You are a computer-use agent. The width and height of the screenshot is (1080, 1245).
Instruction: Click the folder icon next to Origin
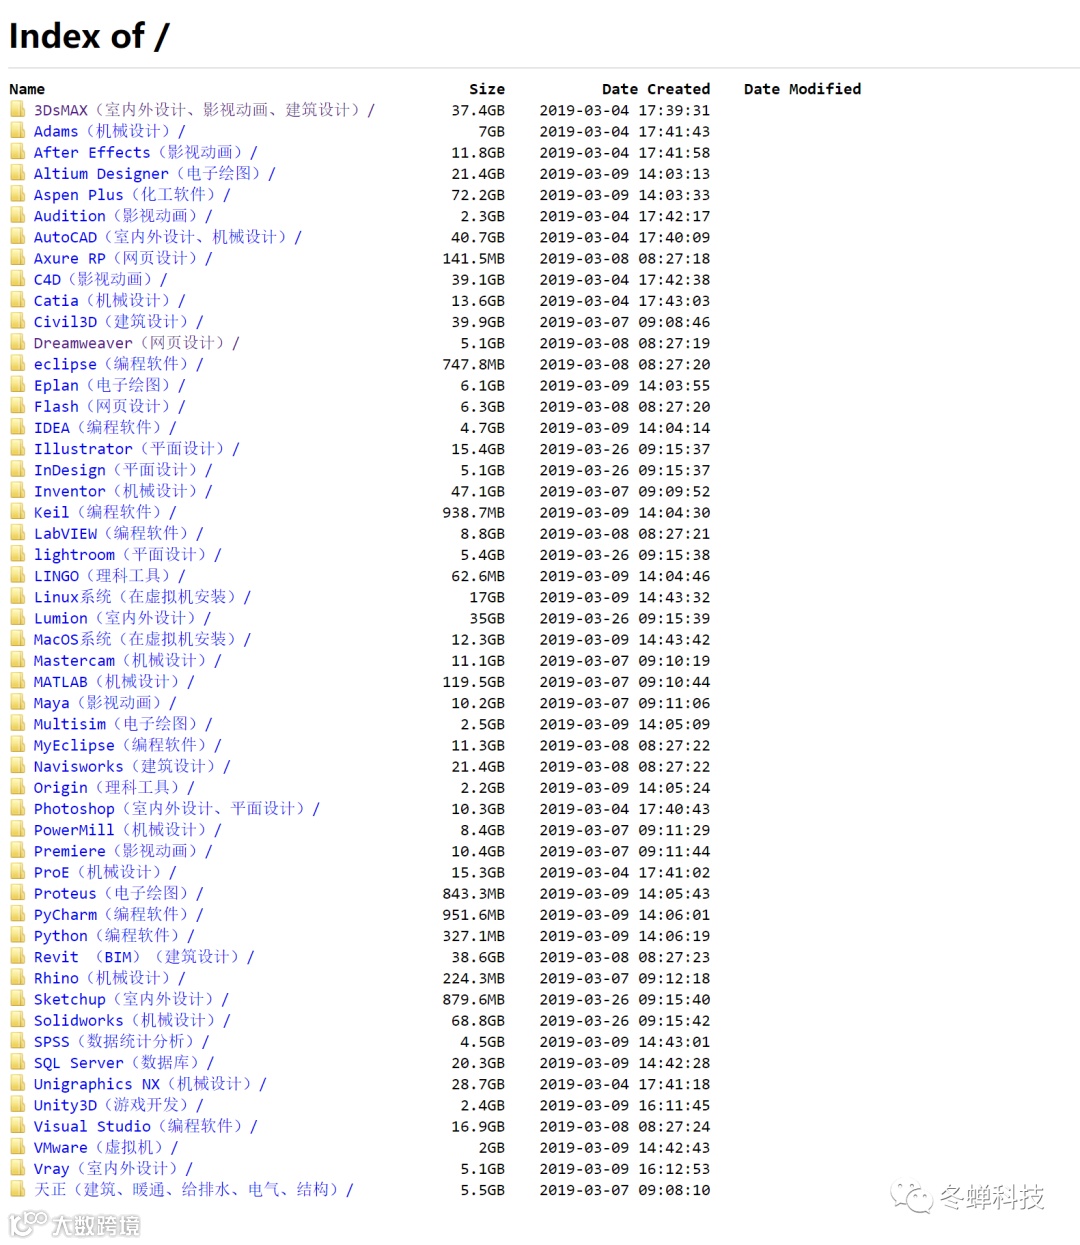pyautogui.click(x=18, y=787)
